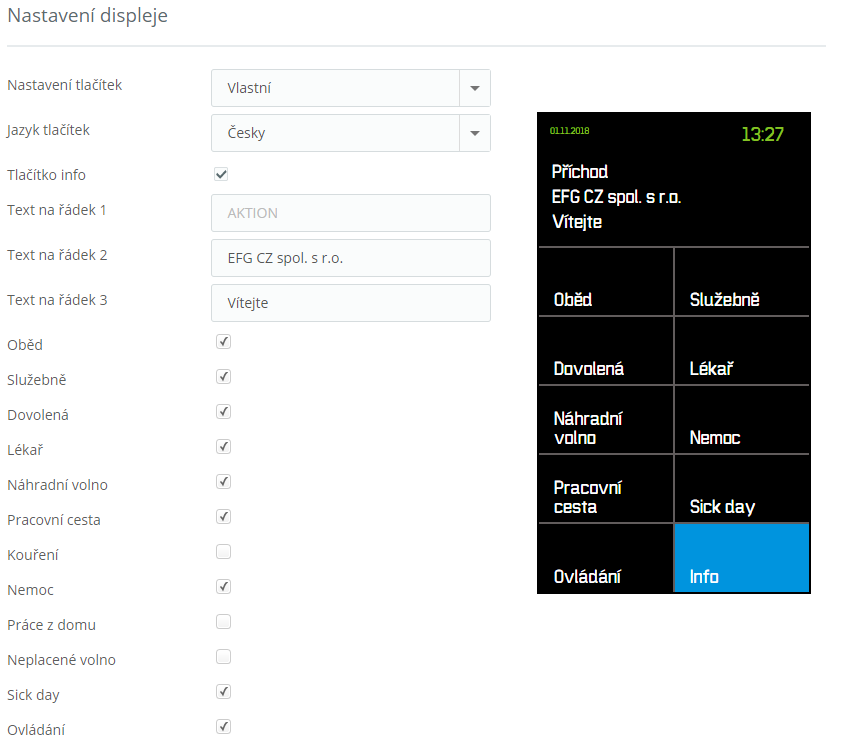Expand the Jazyk tlačítek language dropdown
Image resolution: width=845 pixels, height=747 pixels.
350,133
